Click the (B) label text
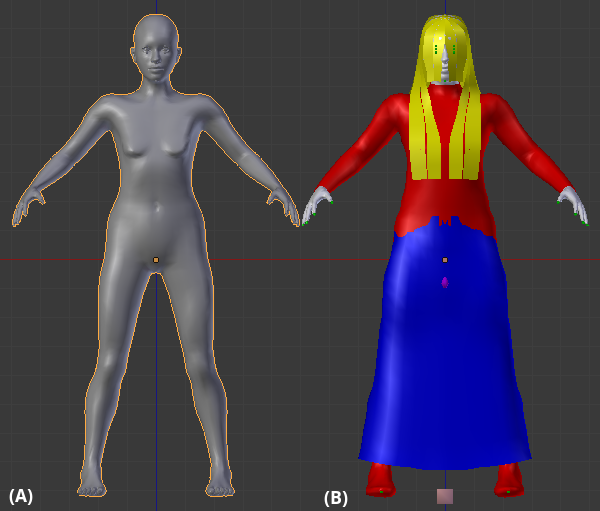 336,498
